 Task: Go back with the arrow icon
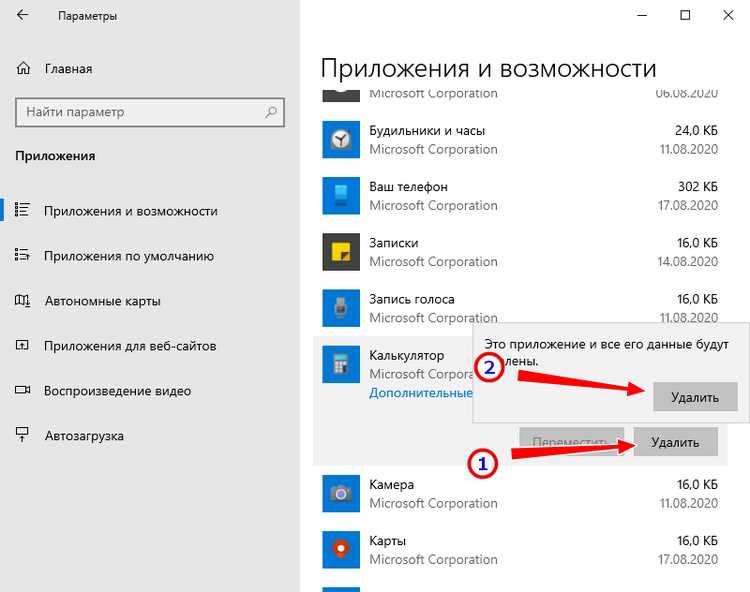22,15
